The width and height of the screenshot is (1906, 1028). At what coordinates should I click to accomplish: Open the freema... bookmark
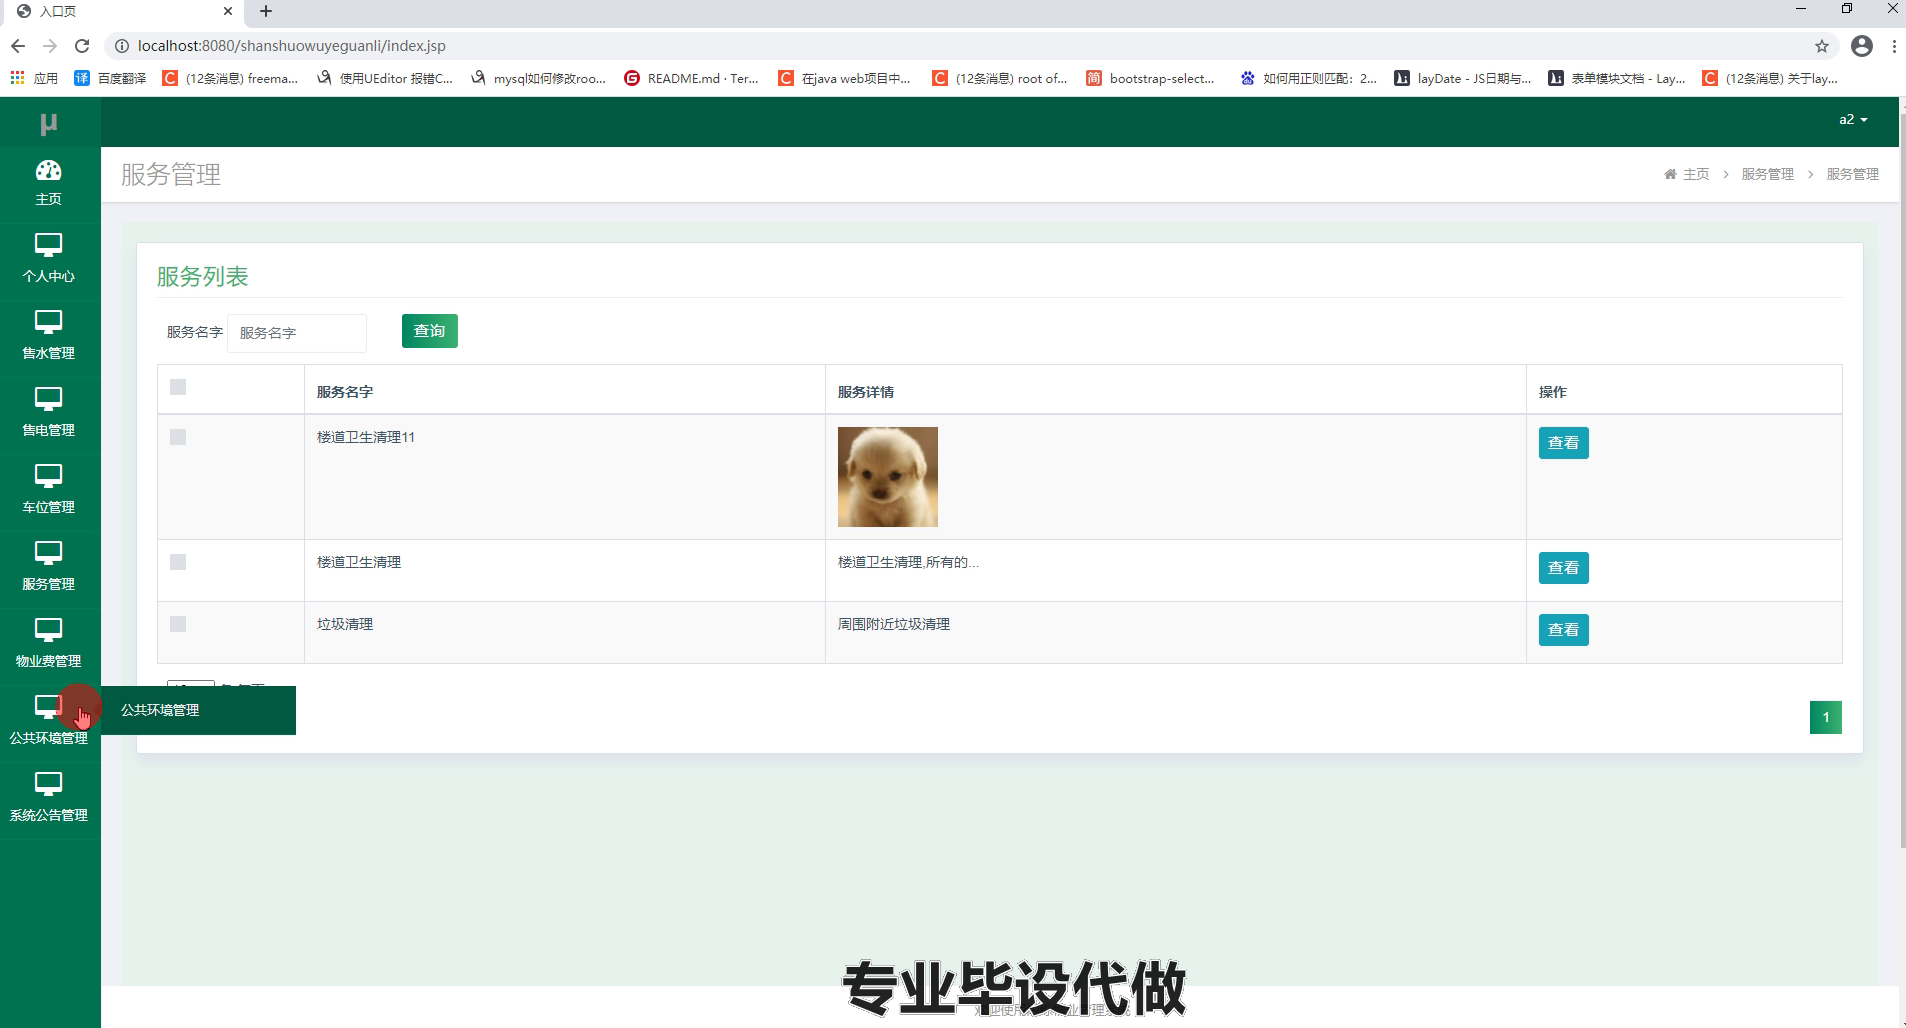pos(230,78)
